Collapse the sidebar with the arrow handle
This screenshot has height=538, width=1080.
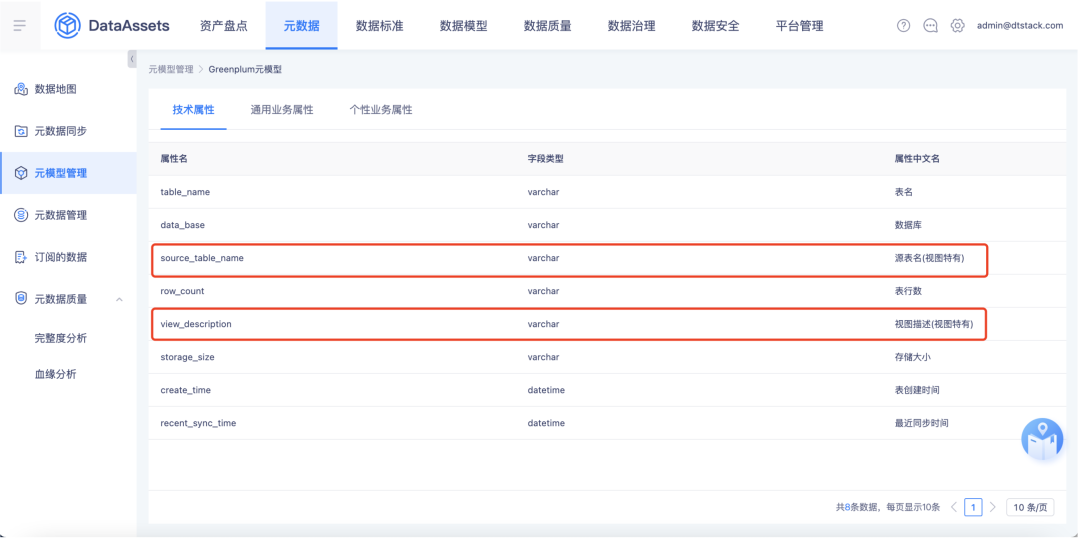click(x=132, y=59)
